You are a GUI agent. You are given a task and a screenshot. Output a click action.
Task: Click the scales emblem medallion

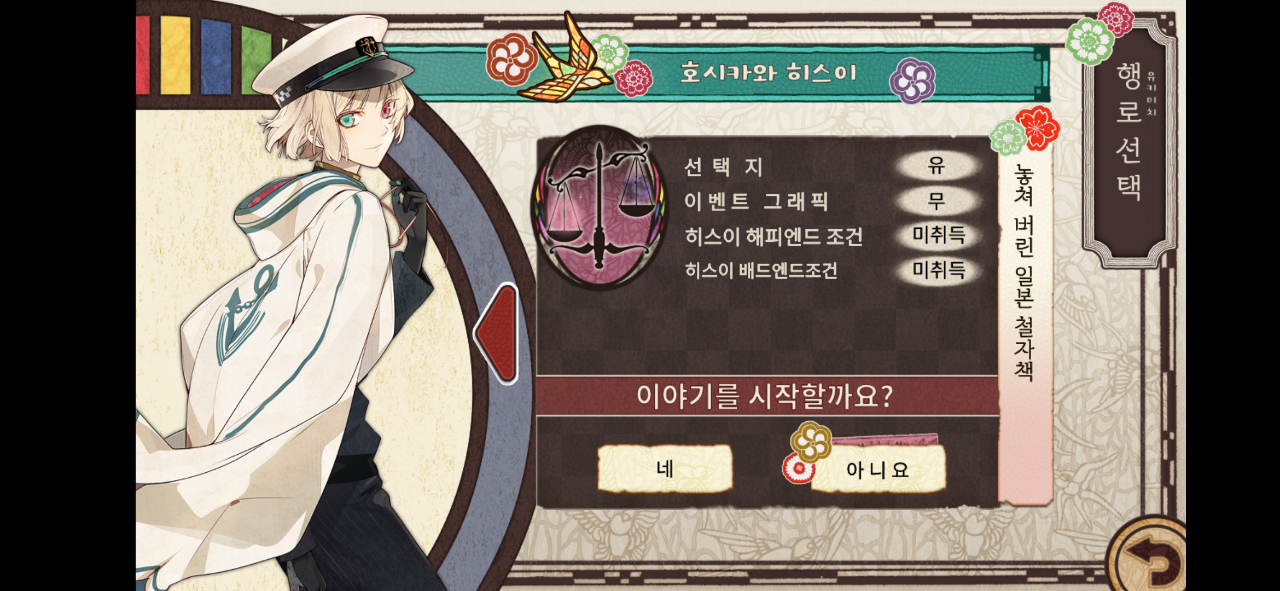tap(599, 207)
